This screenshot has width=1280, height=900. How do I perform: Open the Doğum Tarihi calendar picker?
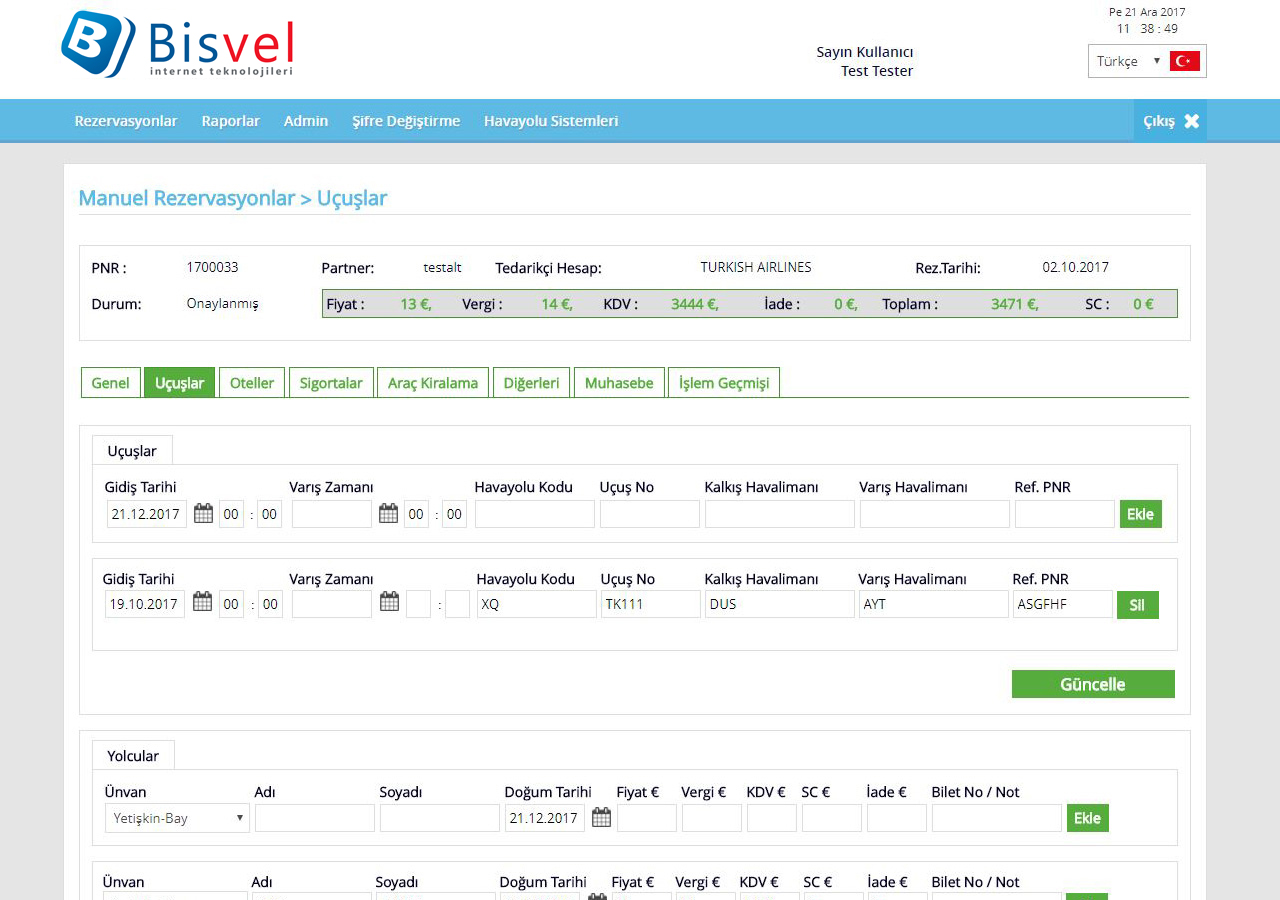click(601, 818)
